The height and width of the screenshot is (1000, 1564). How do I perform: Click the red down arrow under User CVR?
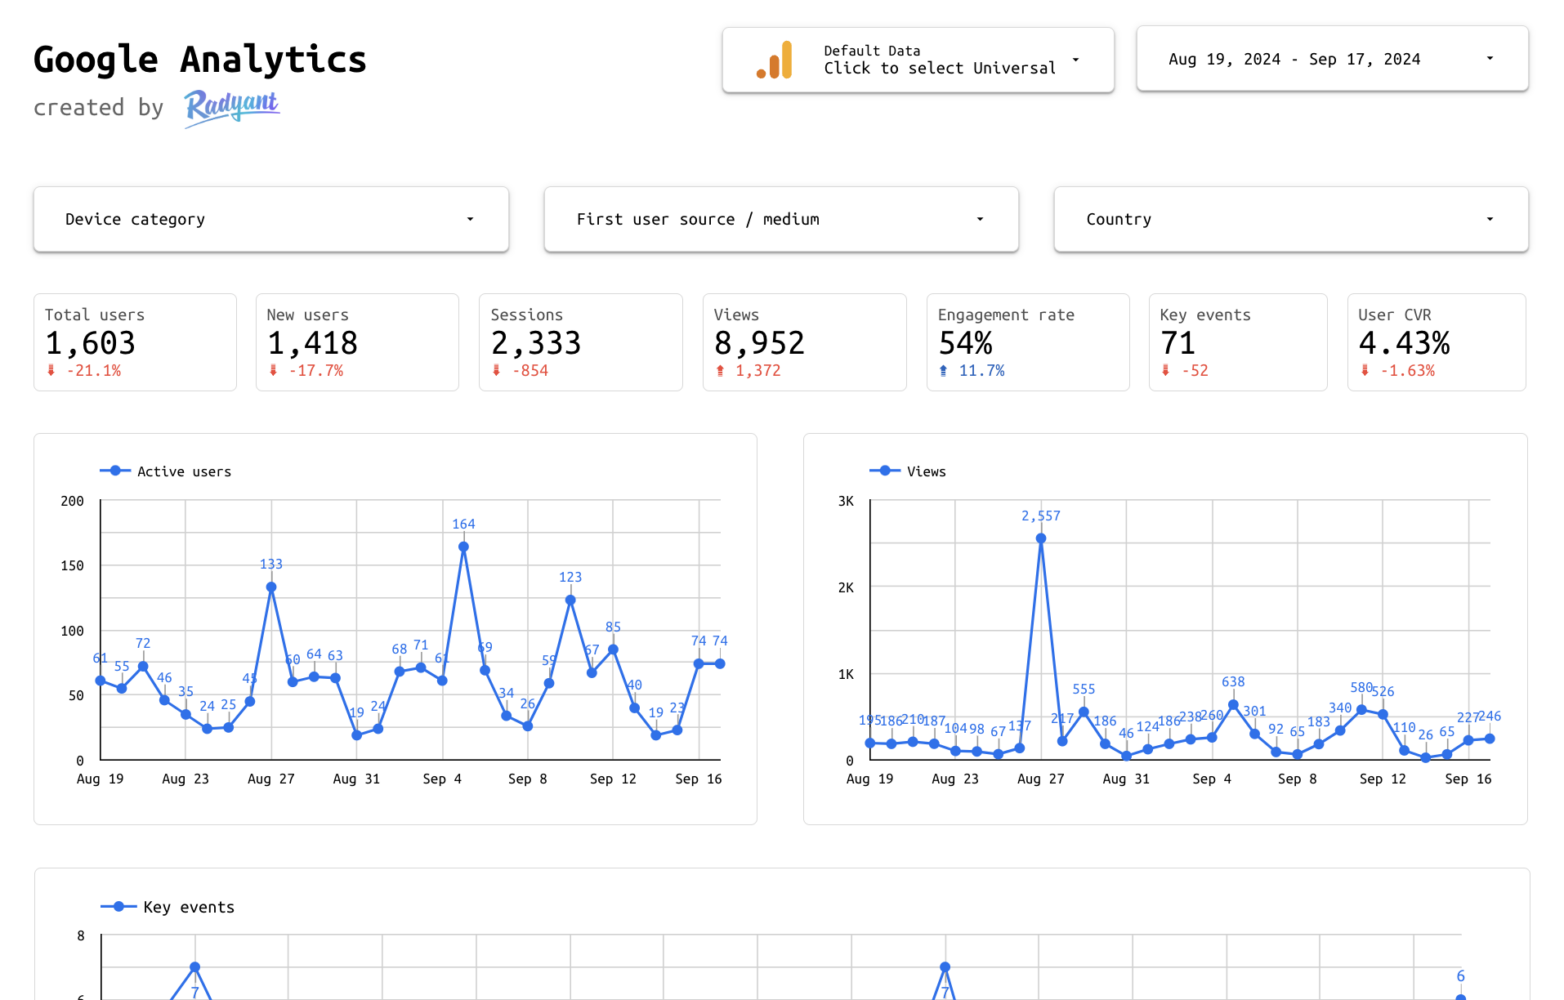click(1365, 371)
